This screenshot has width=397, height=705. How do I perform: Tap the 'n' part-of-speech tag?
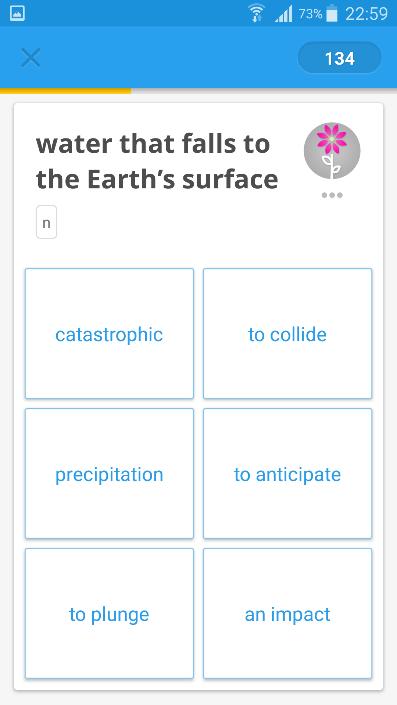click(46, 222)
